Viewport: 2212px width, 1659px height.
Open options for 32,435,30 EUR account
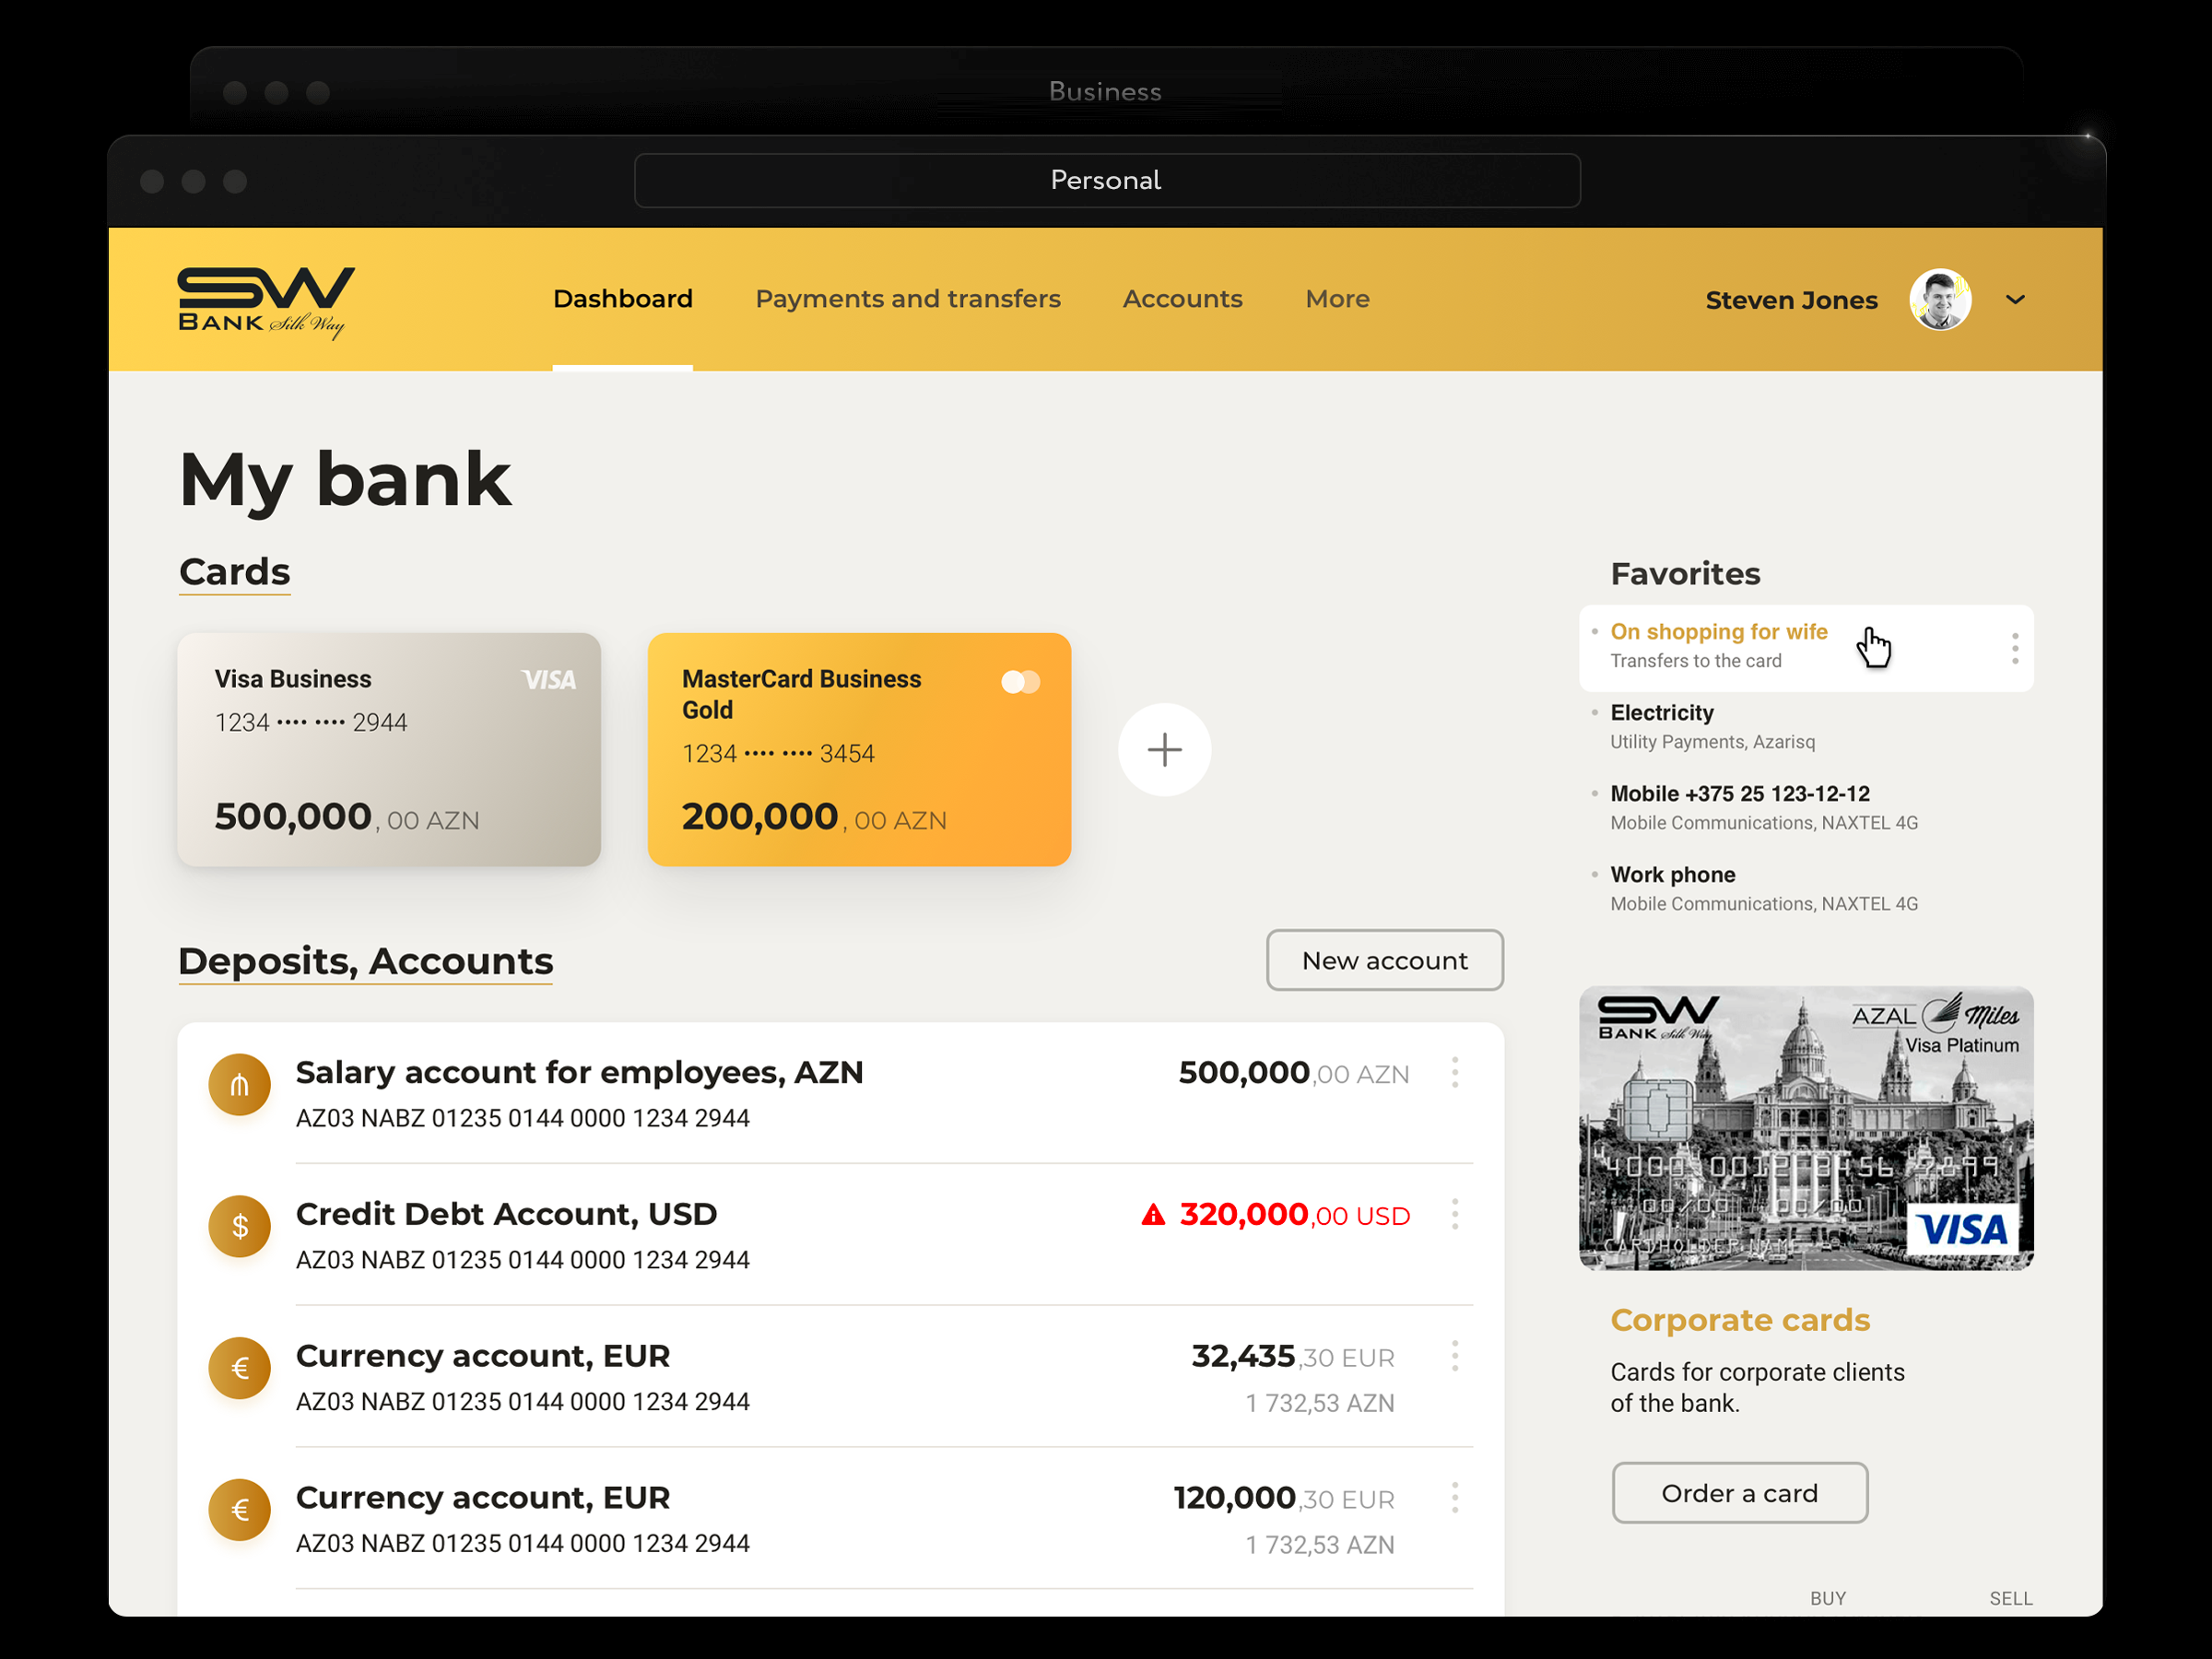(1455, 1357)
